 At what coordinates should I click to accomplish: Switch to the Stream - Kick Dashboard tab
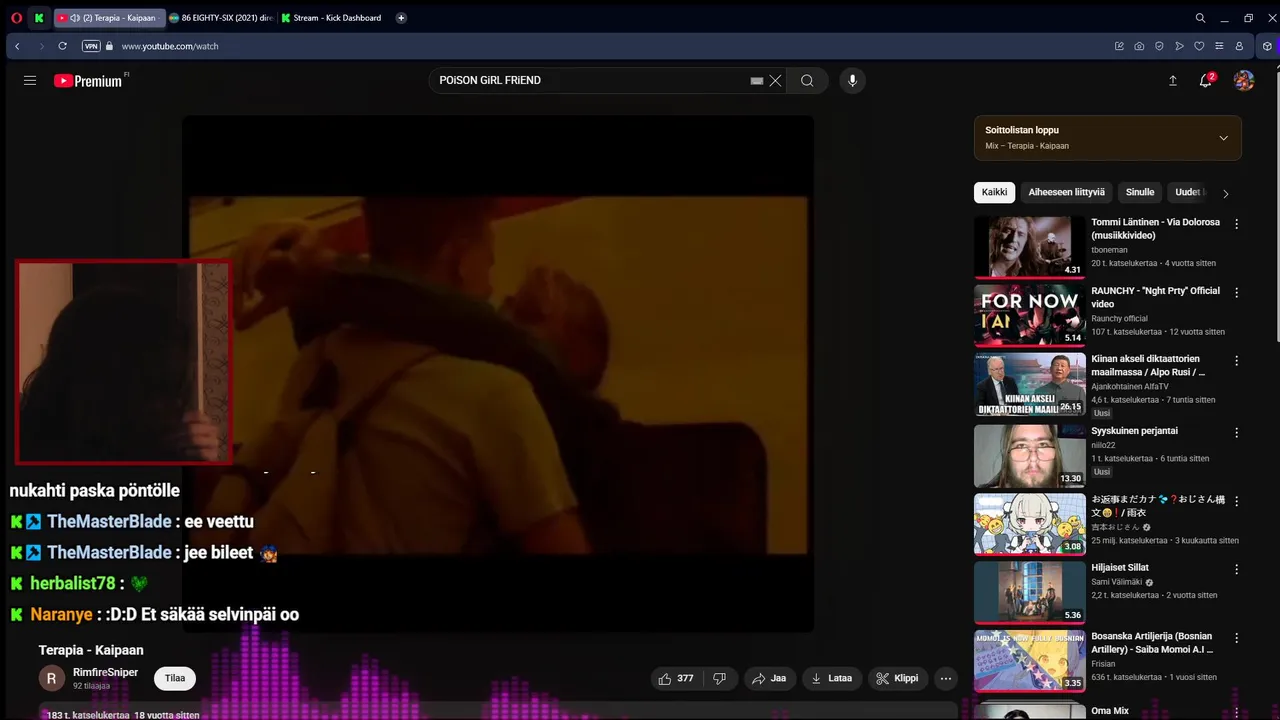[x=333, y=18]
